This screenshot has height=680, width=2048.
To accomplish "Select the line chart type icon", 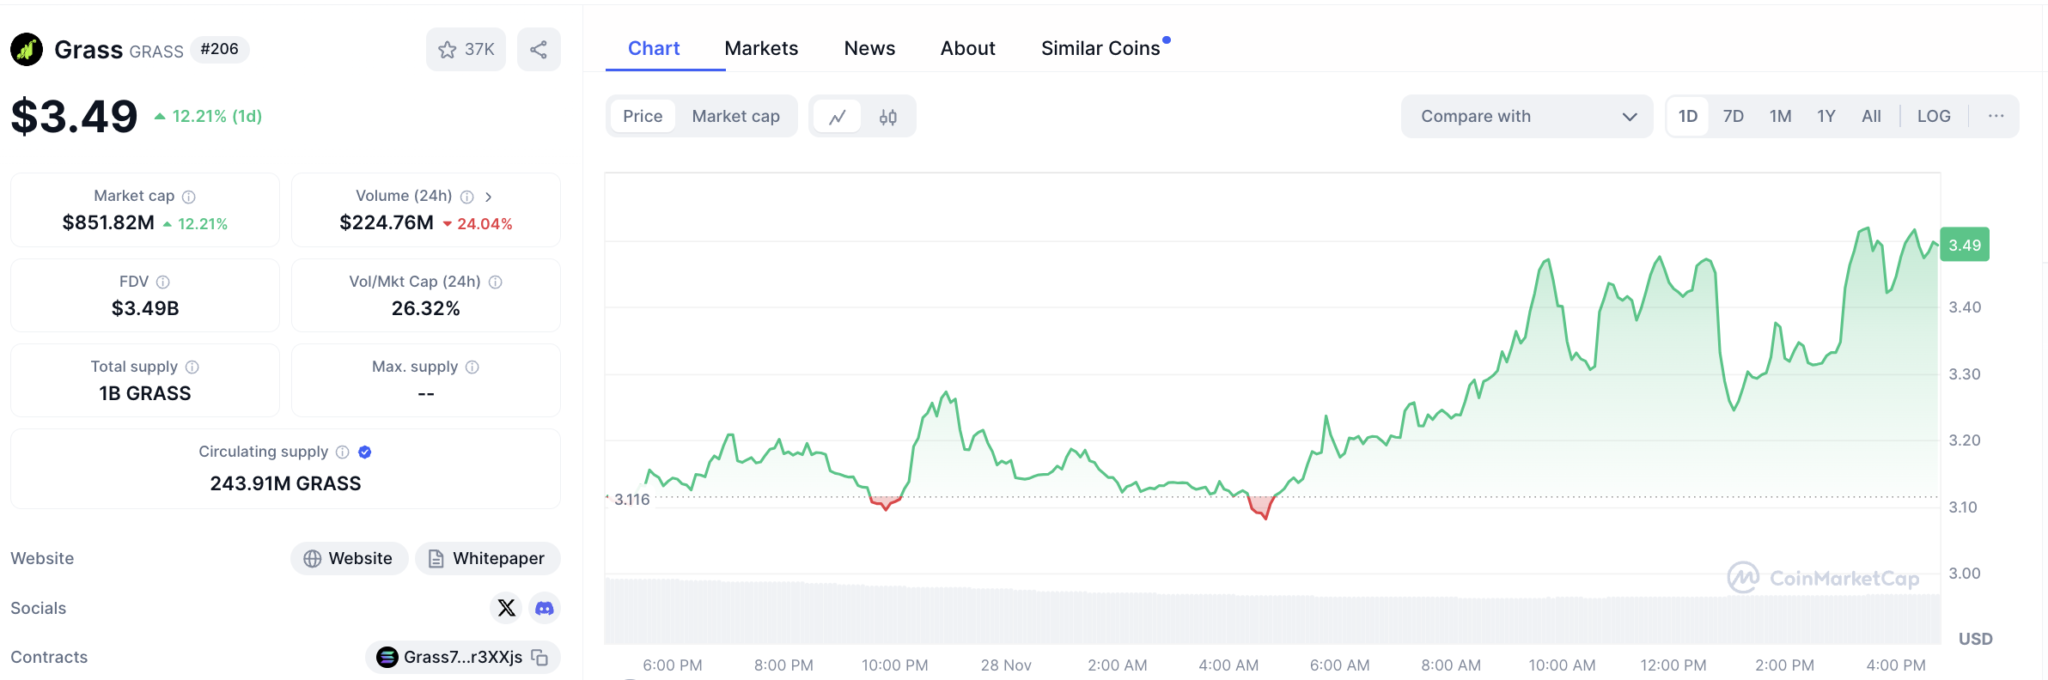I will [x=838, y=116].
